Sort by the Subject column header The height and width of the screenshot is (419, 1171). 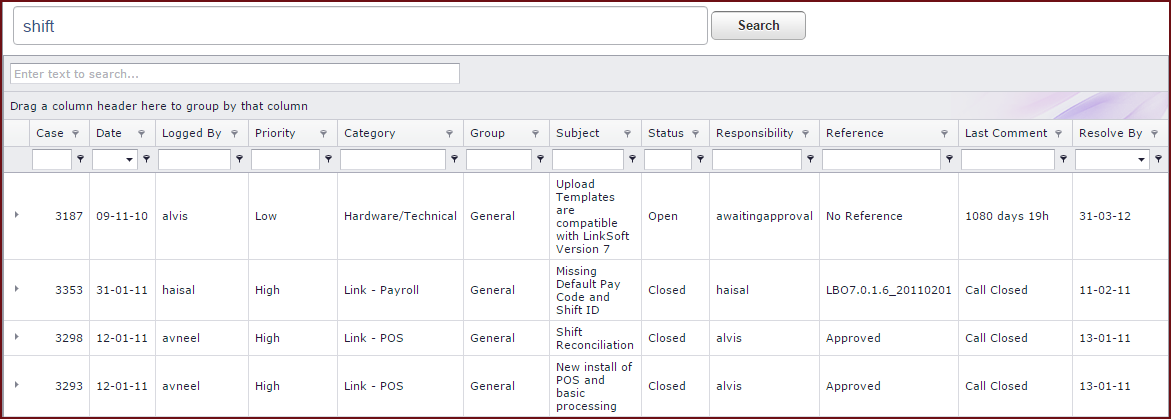(578, 133)
